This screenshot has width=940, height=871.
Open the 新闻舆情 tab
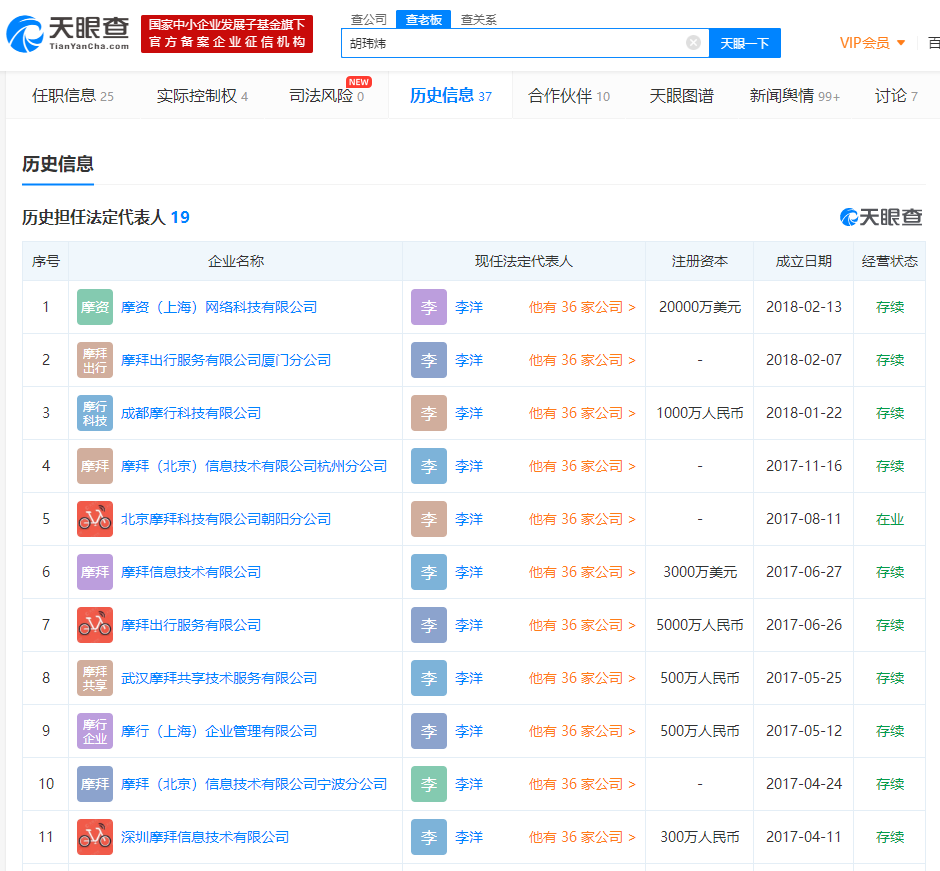coord(794,95)
